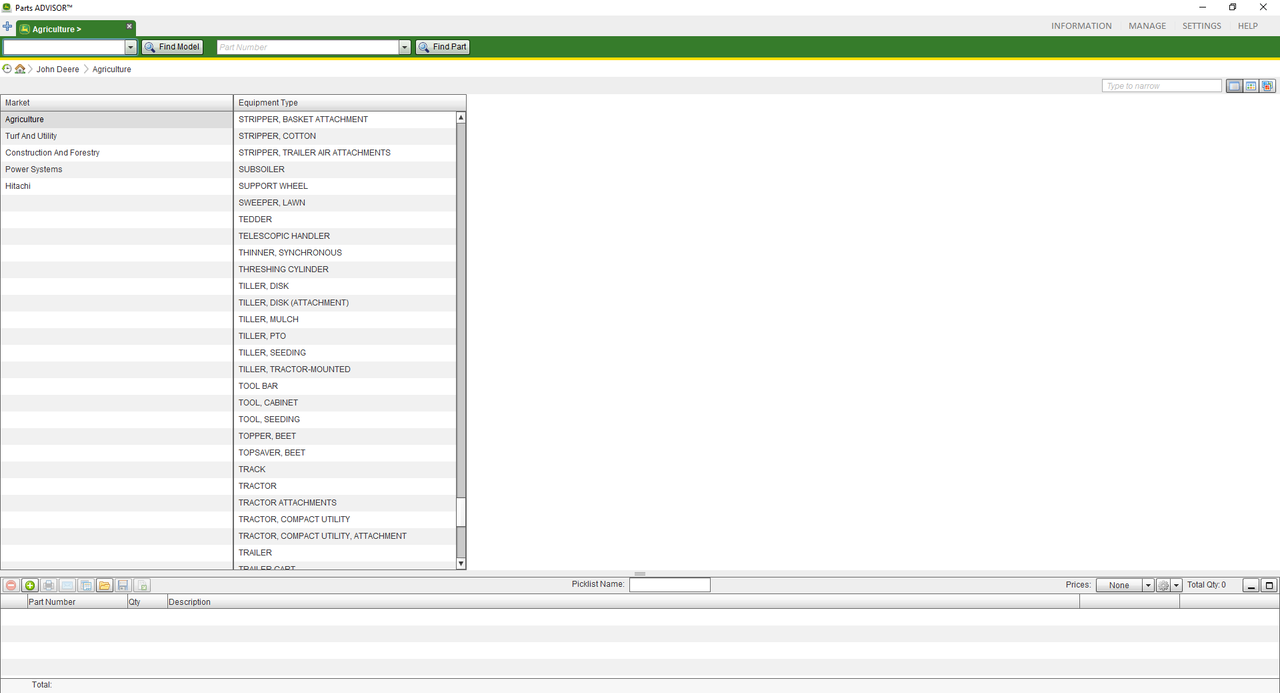
Task: Click the back arrow in breadcrumb
Action: [7, 69]
